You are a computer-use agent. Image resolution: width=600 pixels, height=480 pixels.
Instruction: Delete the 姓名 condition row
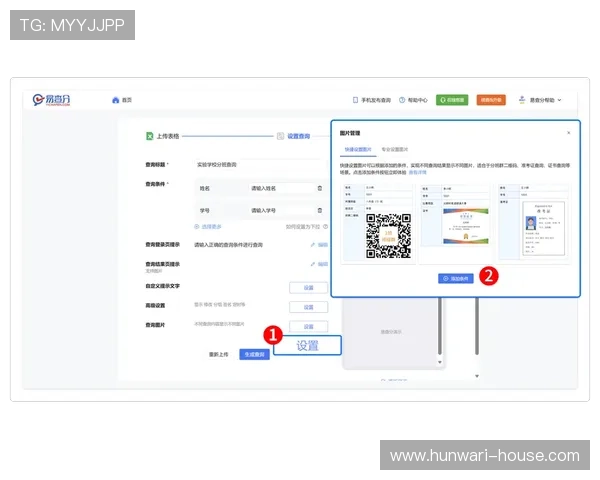(x=320, y=188)
